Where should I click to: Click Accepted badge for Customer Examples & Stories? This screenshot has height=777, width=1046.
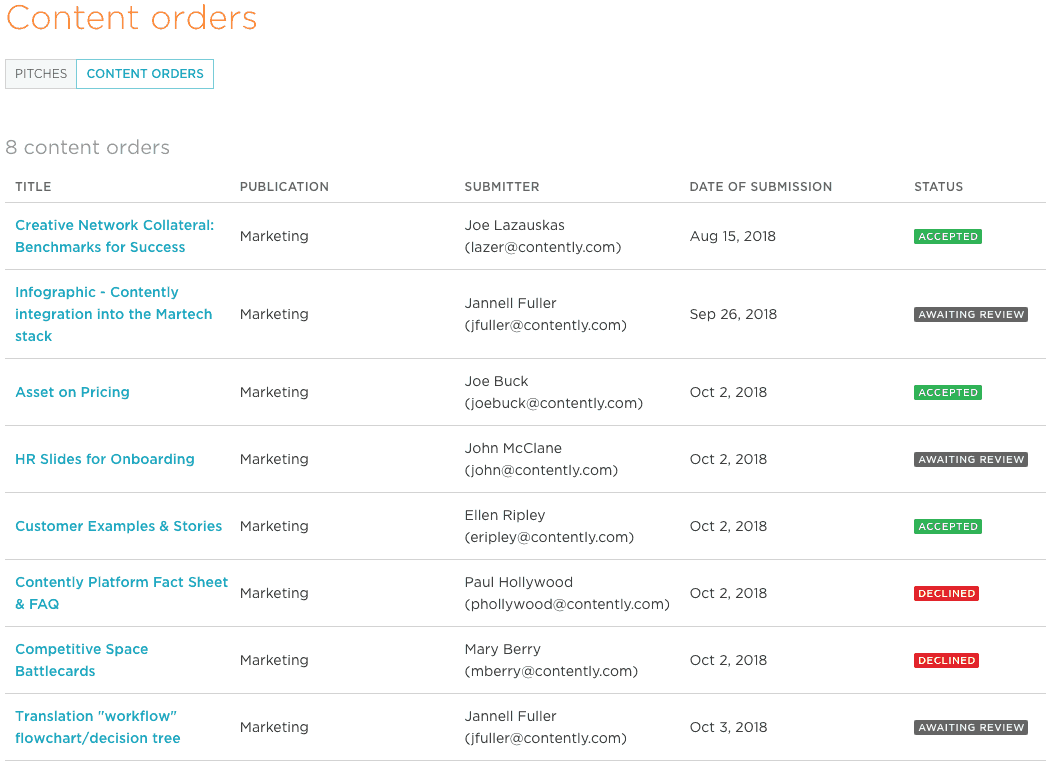point(948,527)
